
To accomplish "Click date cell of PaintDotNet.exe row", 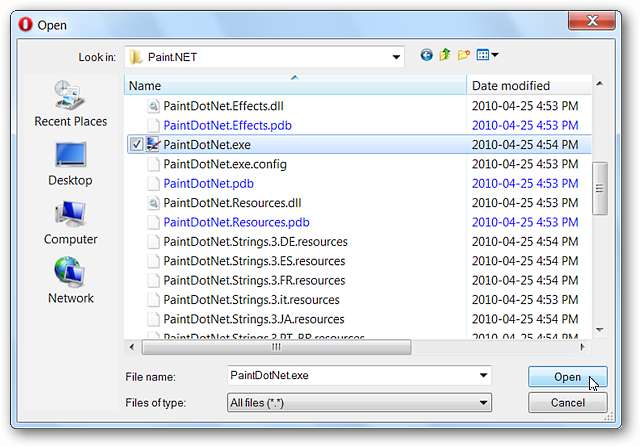I will [x=525, y=145].
